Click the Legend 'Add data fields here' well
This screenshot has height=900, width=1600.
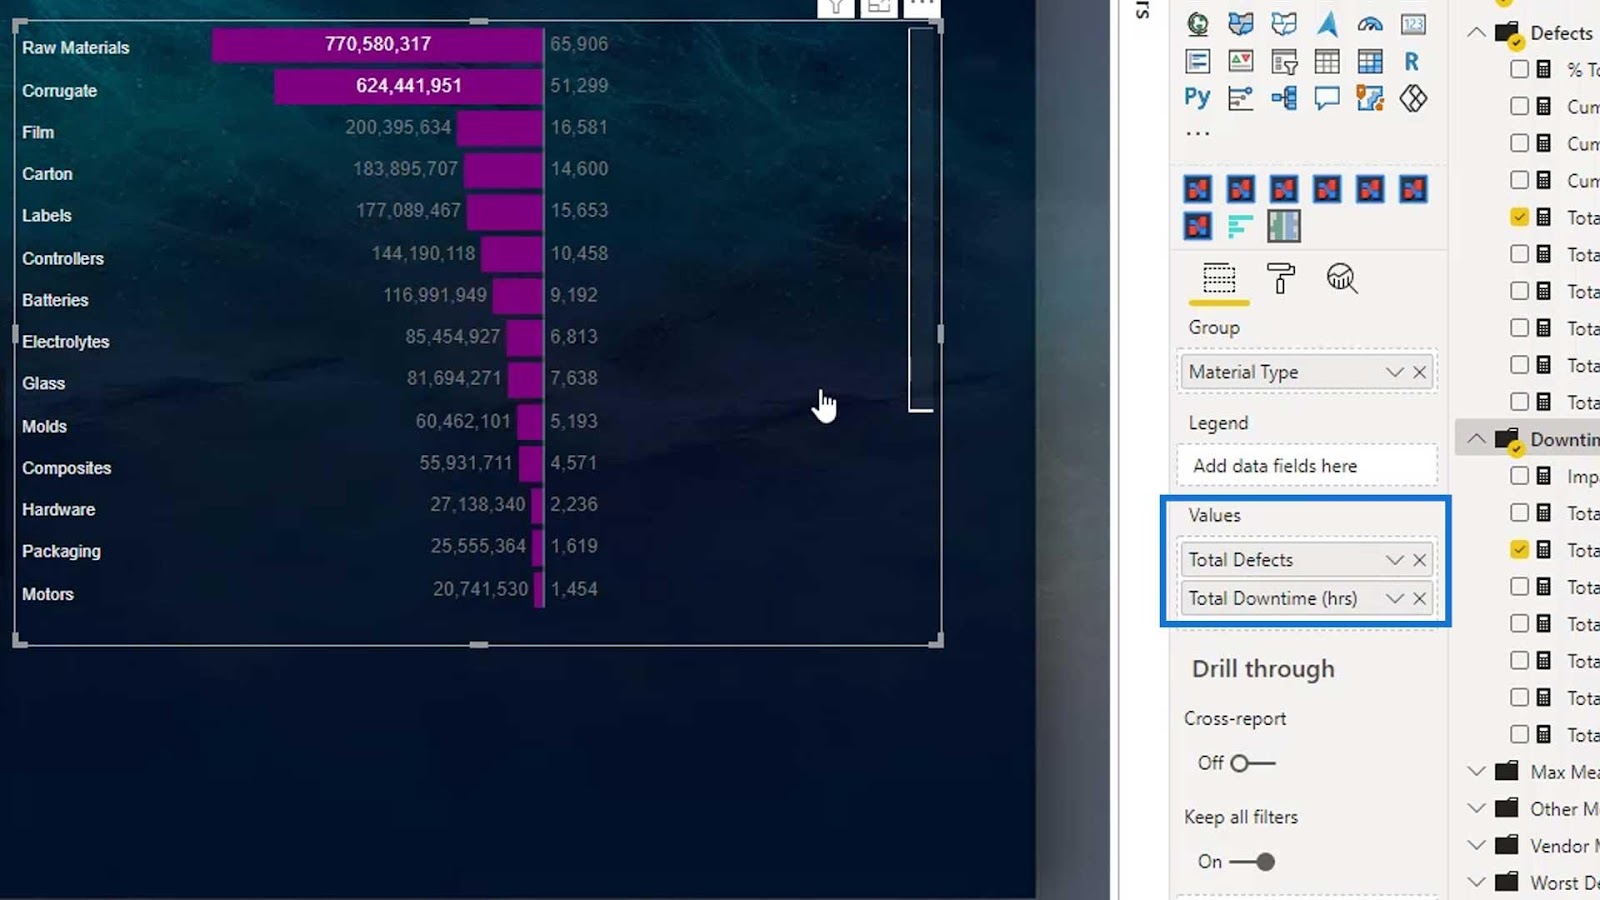[1307, 466]
